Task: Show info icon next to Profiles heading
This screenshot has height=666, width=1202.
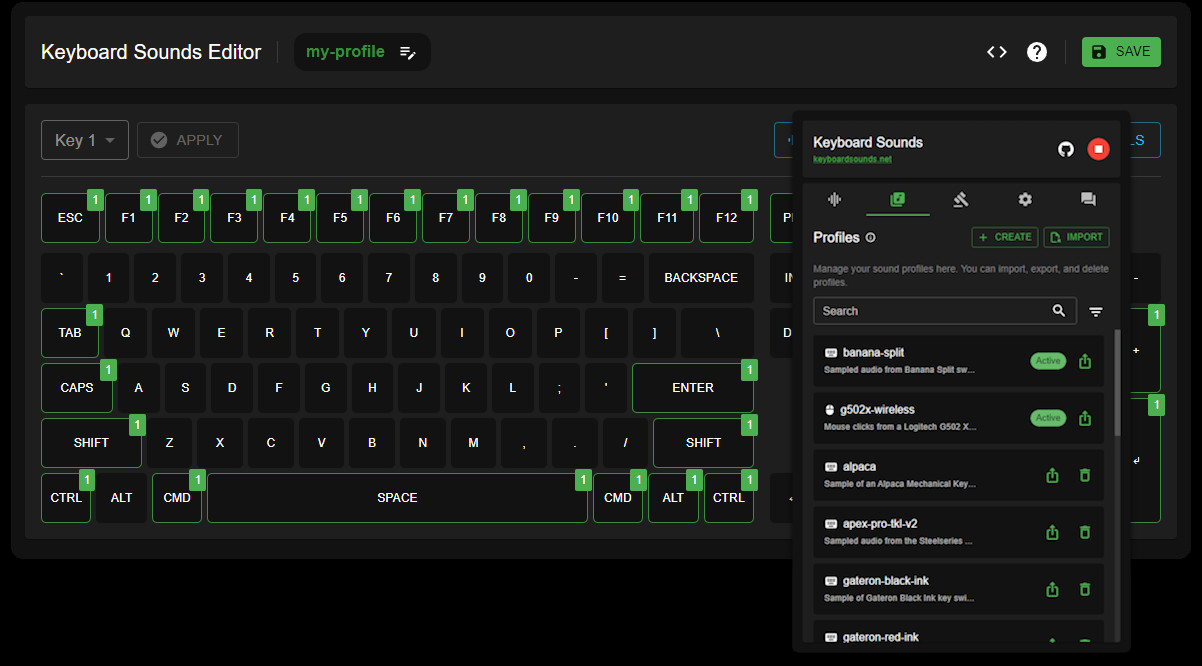Action: pos(870,238)
